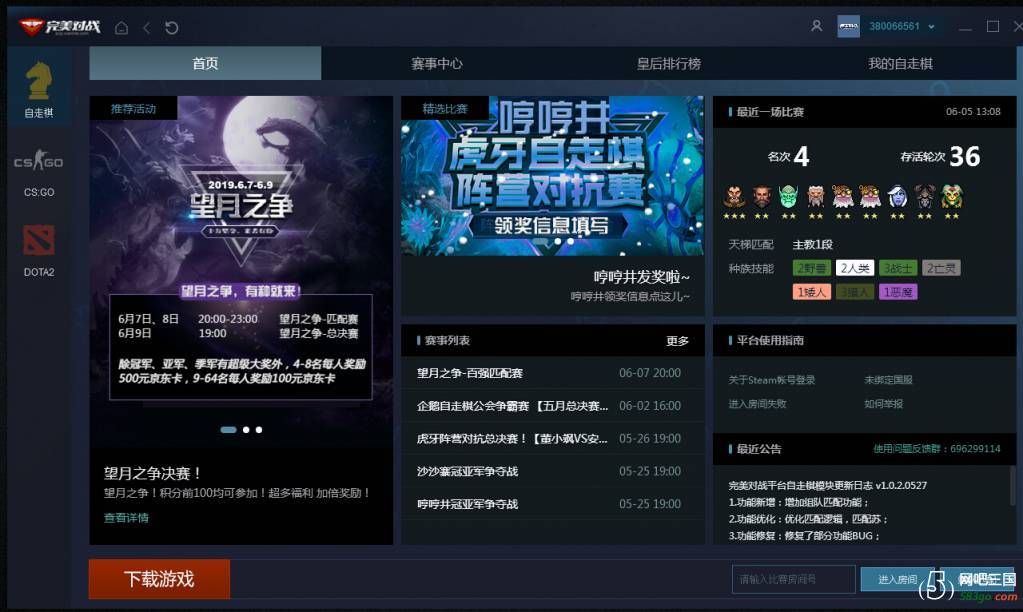Open the 企鹅自走棋公会争霸赛 match row
The height and width of the screenshot is (612, 1023).
553,405
